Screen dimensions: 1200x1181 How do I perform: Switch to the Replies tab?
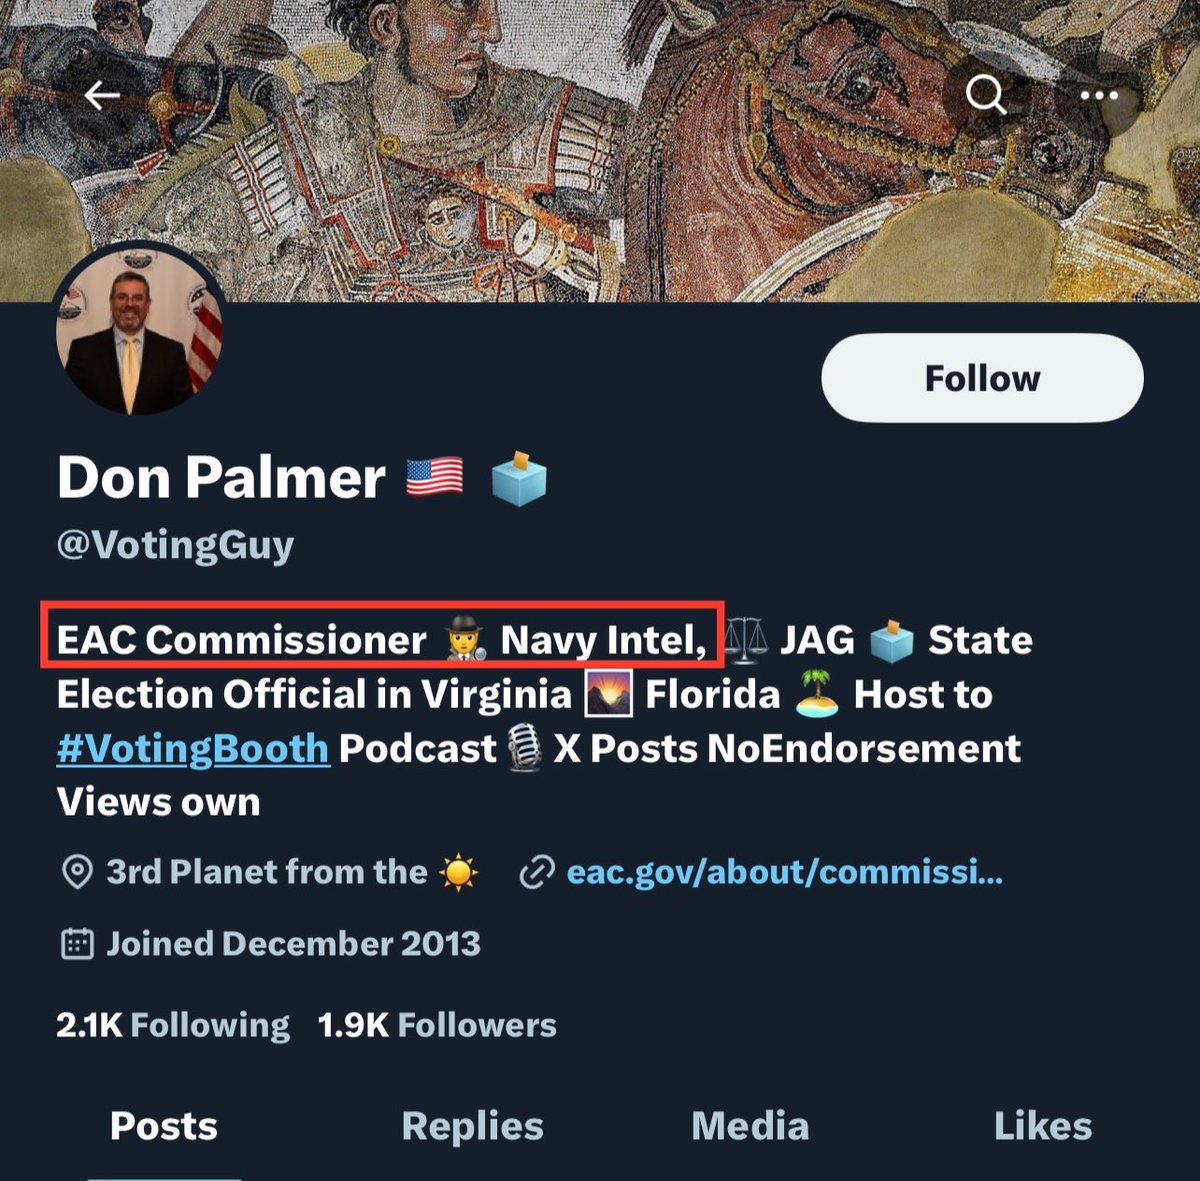472,1126
